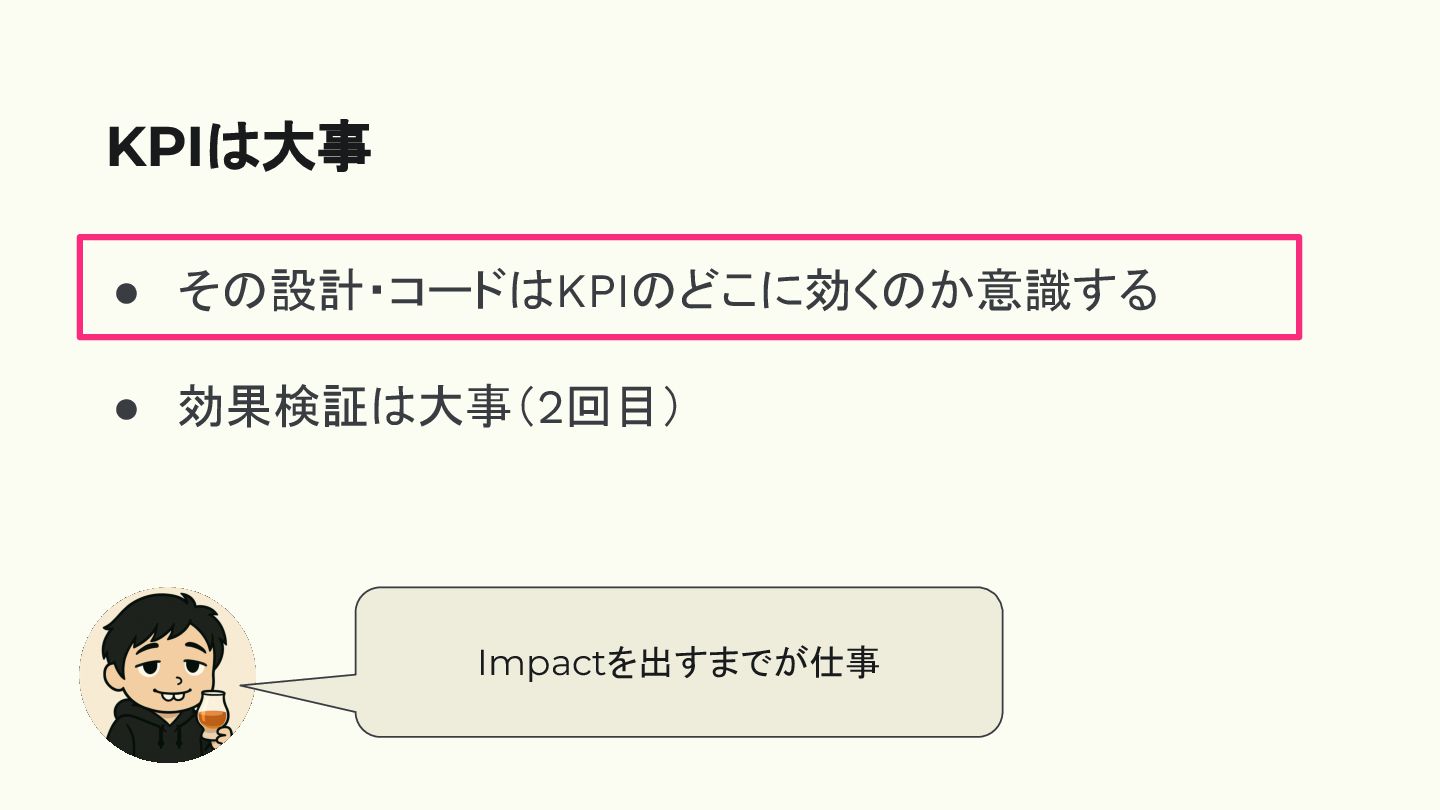
Task: Click the bullet dot before 効果検証
Action: (x=126, y=410)
